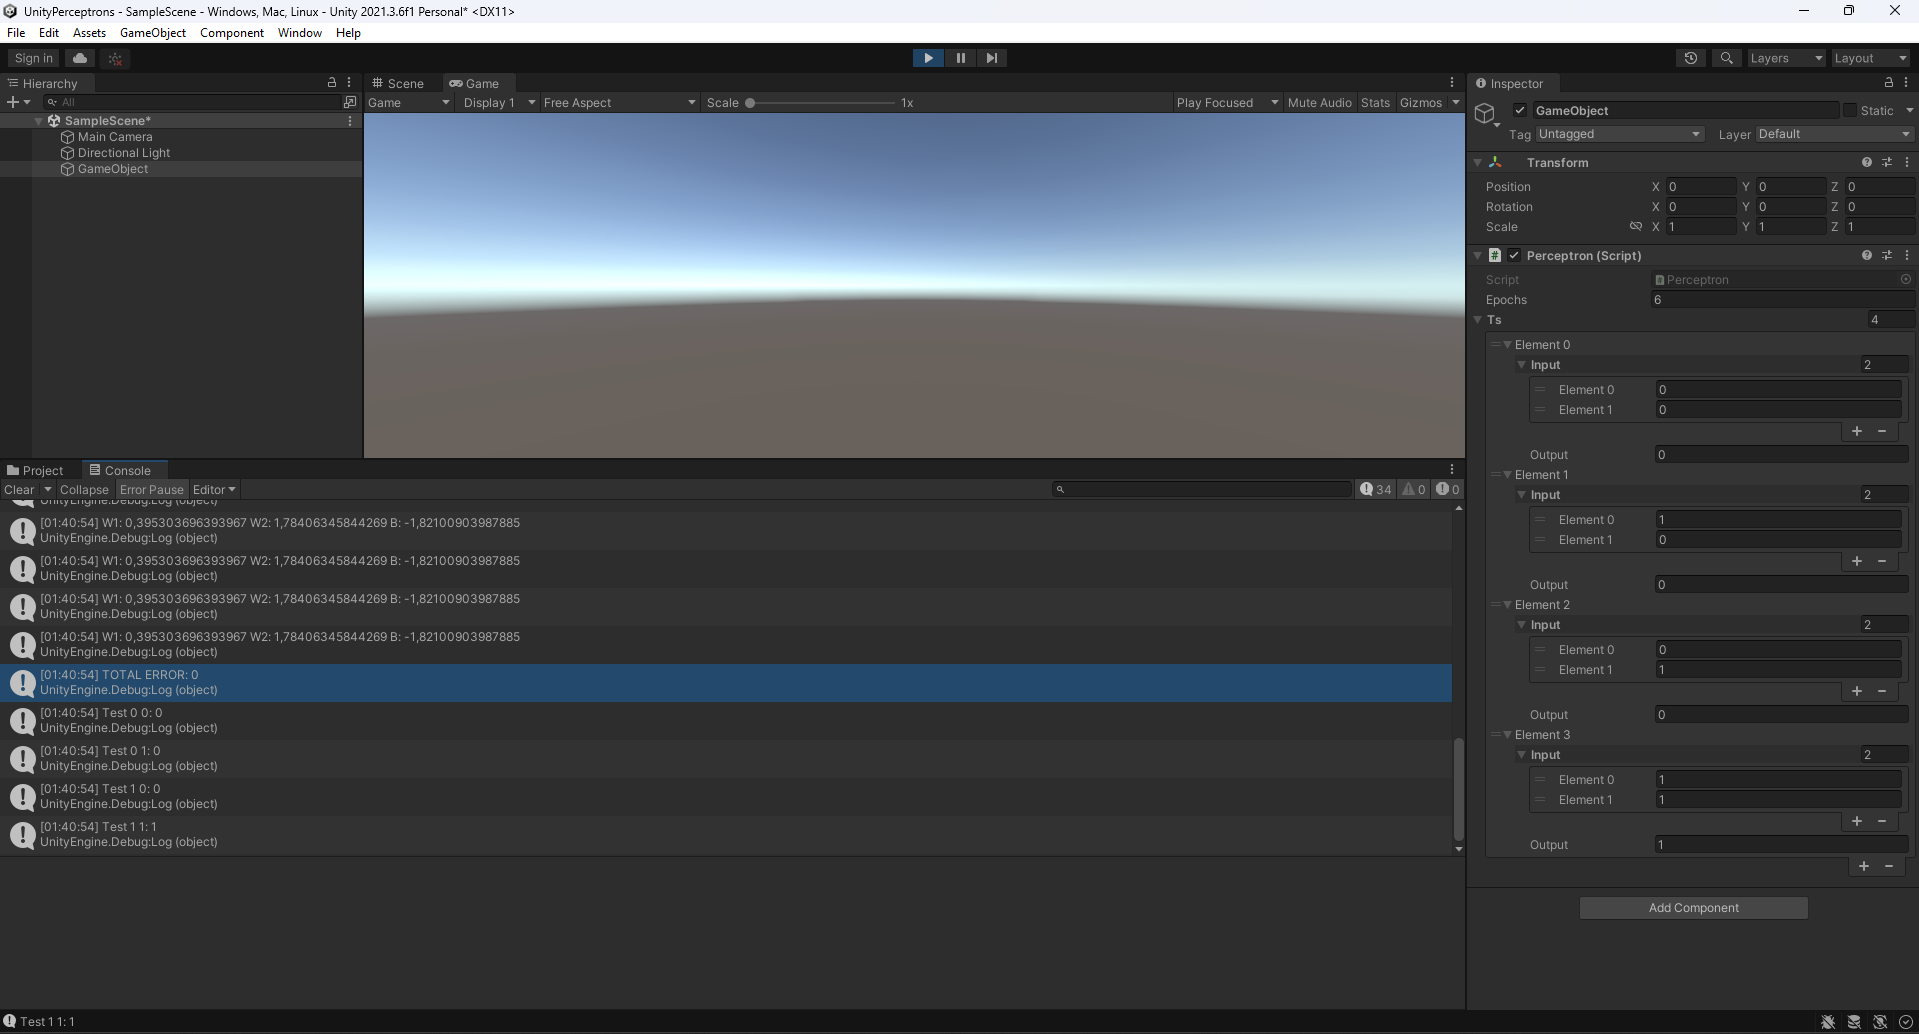The image size is (1919, 1034).
Task: Open SampleScene options kebab menu
Action: (350, 121)
